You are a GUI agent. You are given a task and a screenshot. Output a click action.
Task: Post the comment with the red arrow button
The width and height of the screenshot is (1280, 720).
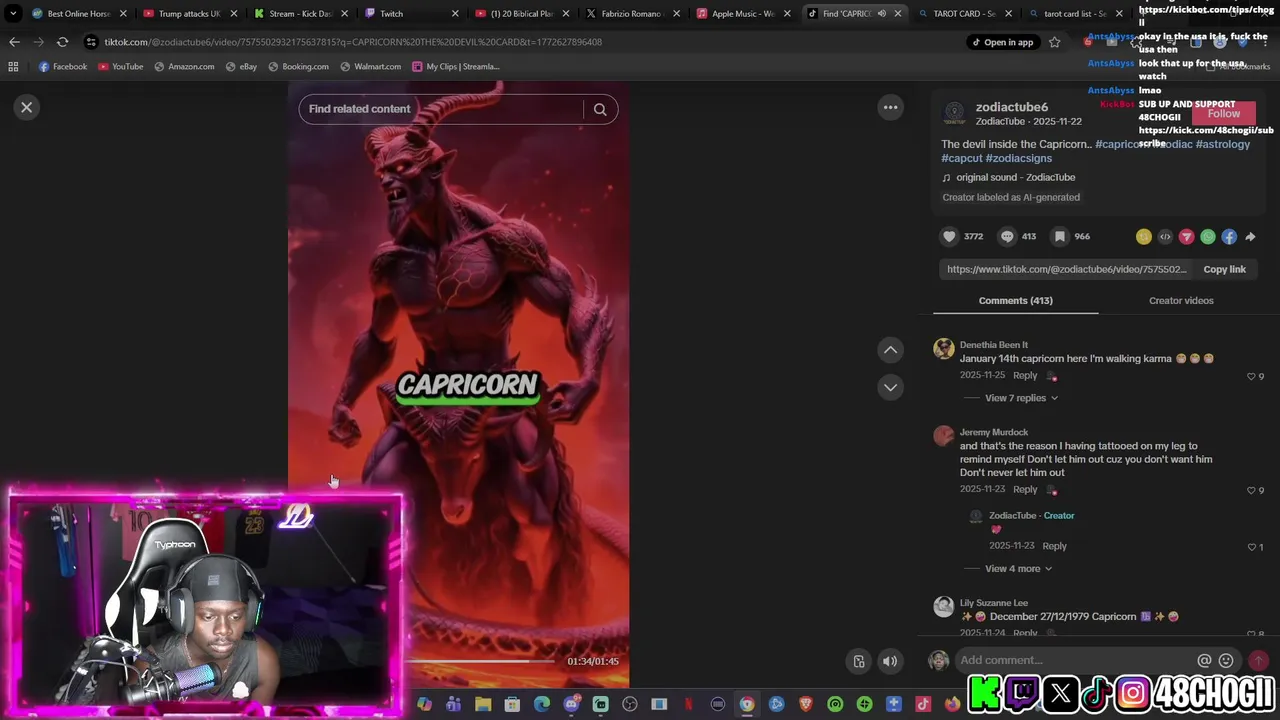[x=1258, y=660]
